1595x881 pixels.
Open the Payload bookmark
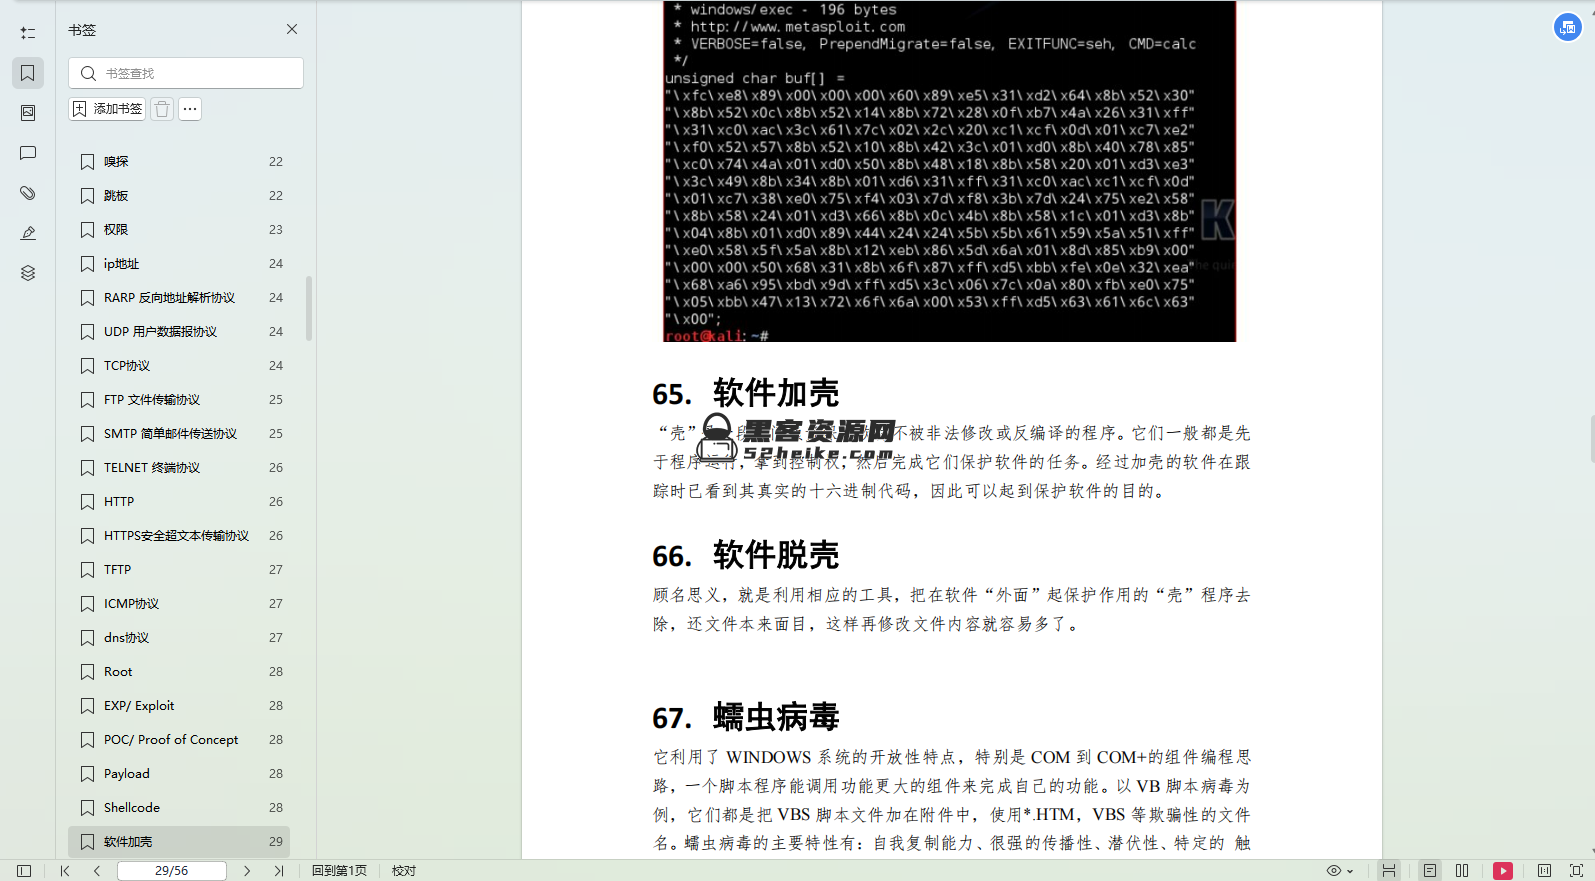point(179,774)
